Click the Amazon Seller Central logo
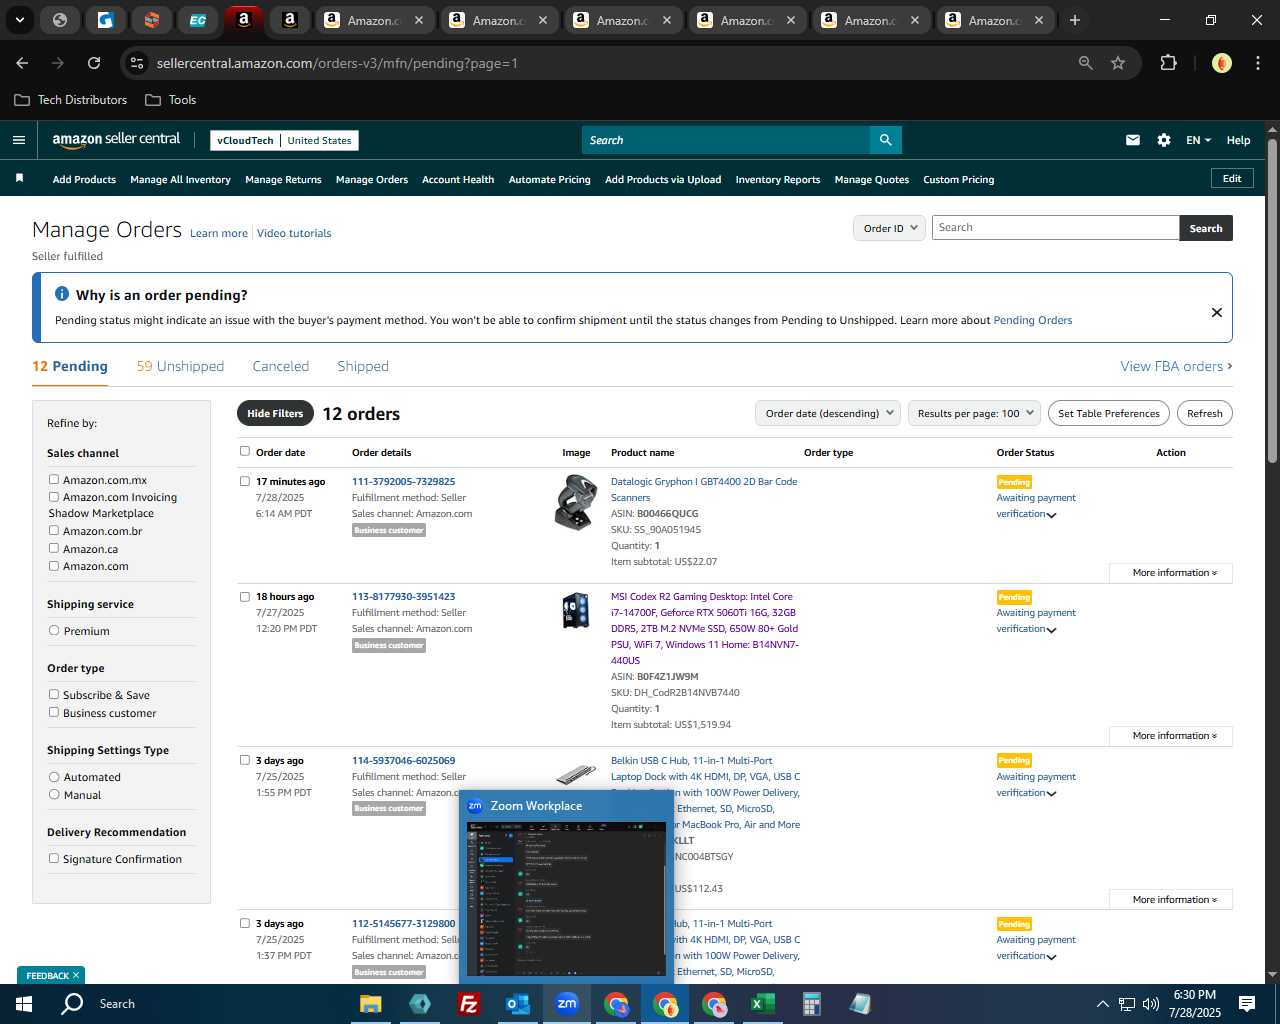 click(116, 140)
